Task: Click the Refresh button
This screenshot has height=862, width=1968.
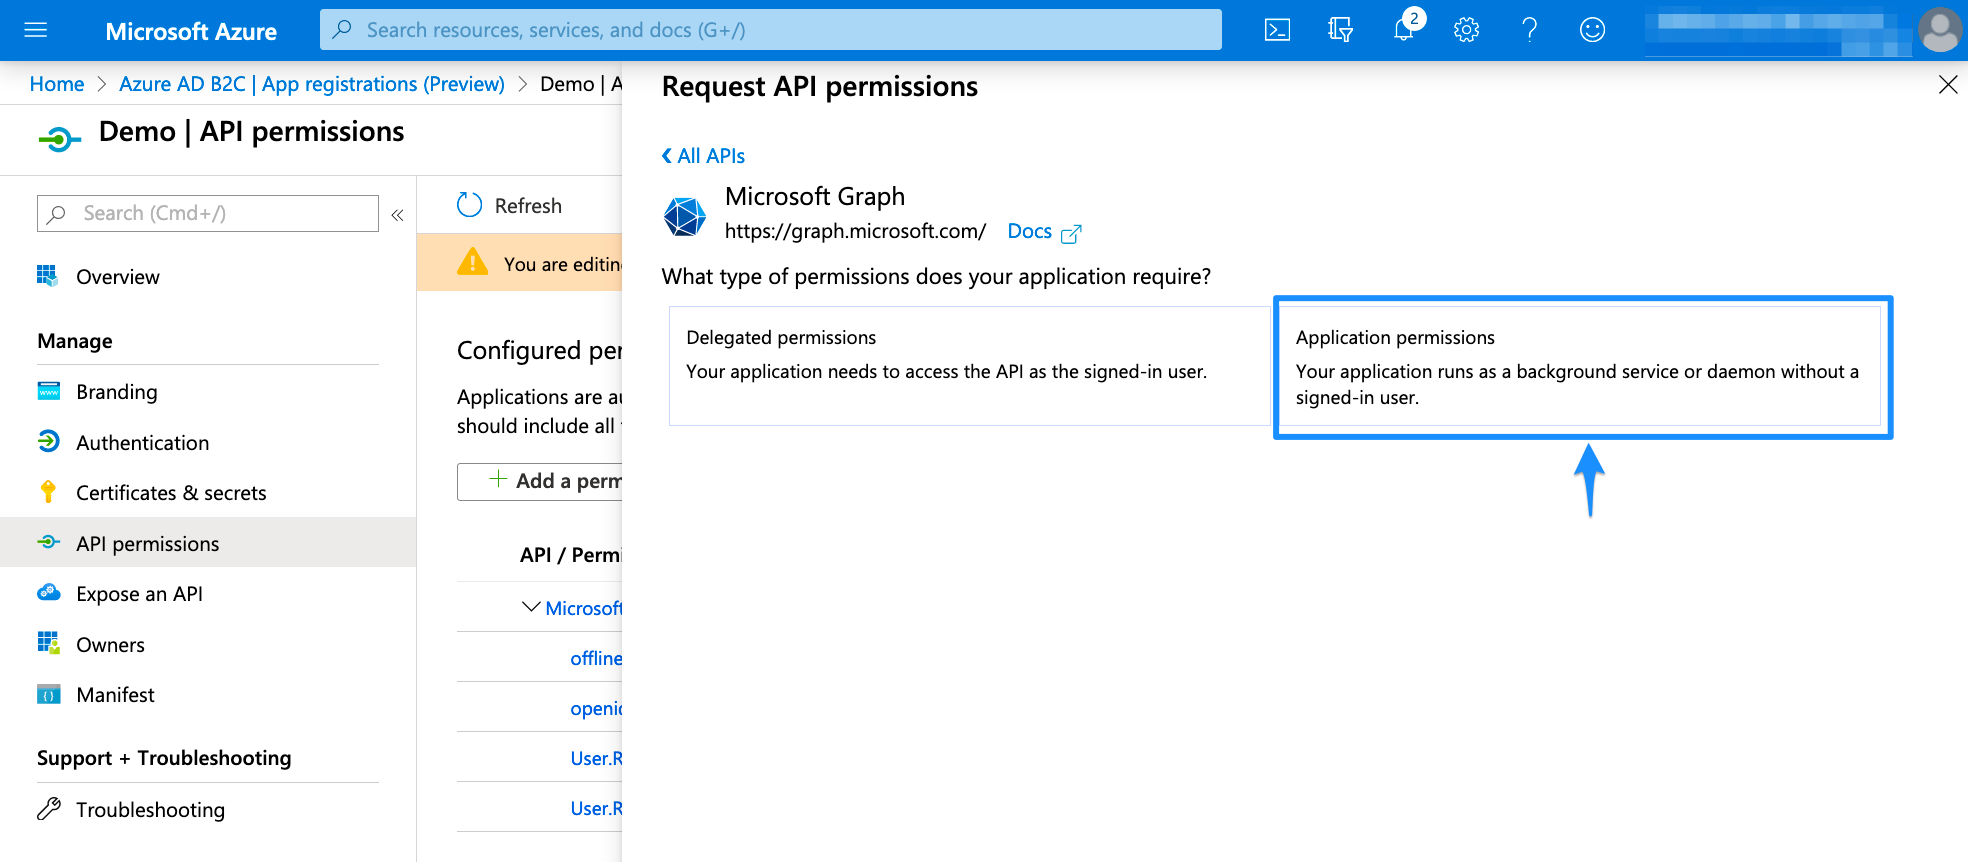Action: (510, 206)
